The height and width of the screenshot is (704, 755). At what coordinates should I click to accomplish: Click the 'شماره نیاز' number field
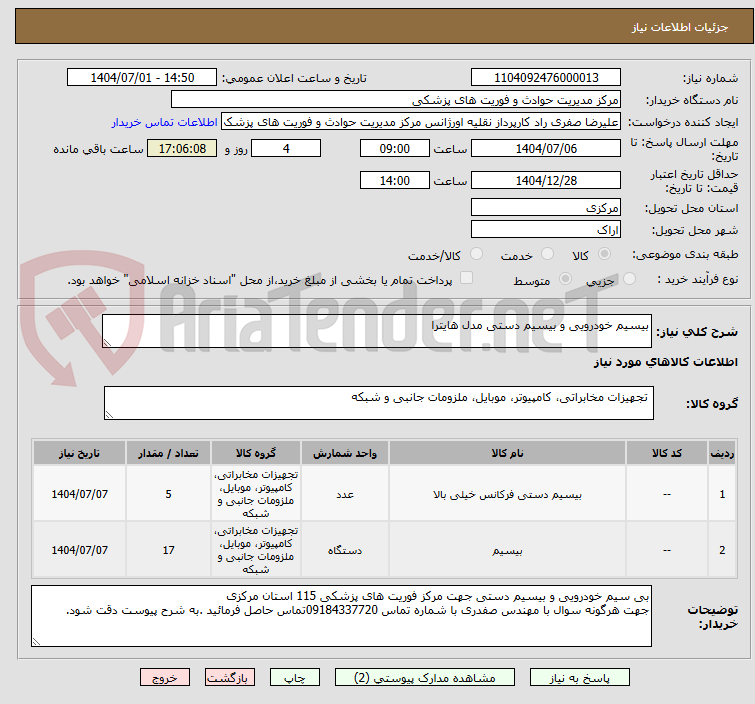pos(545,78)
